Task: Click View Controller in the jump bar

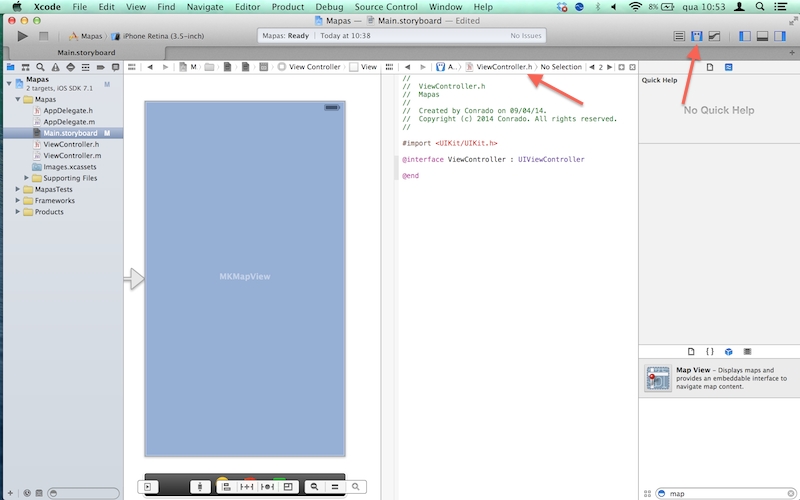Action: [309, 67]
